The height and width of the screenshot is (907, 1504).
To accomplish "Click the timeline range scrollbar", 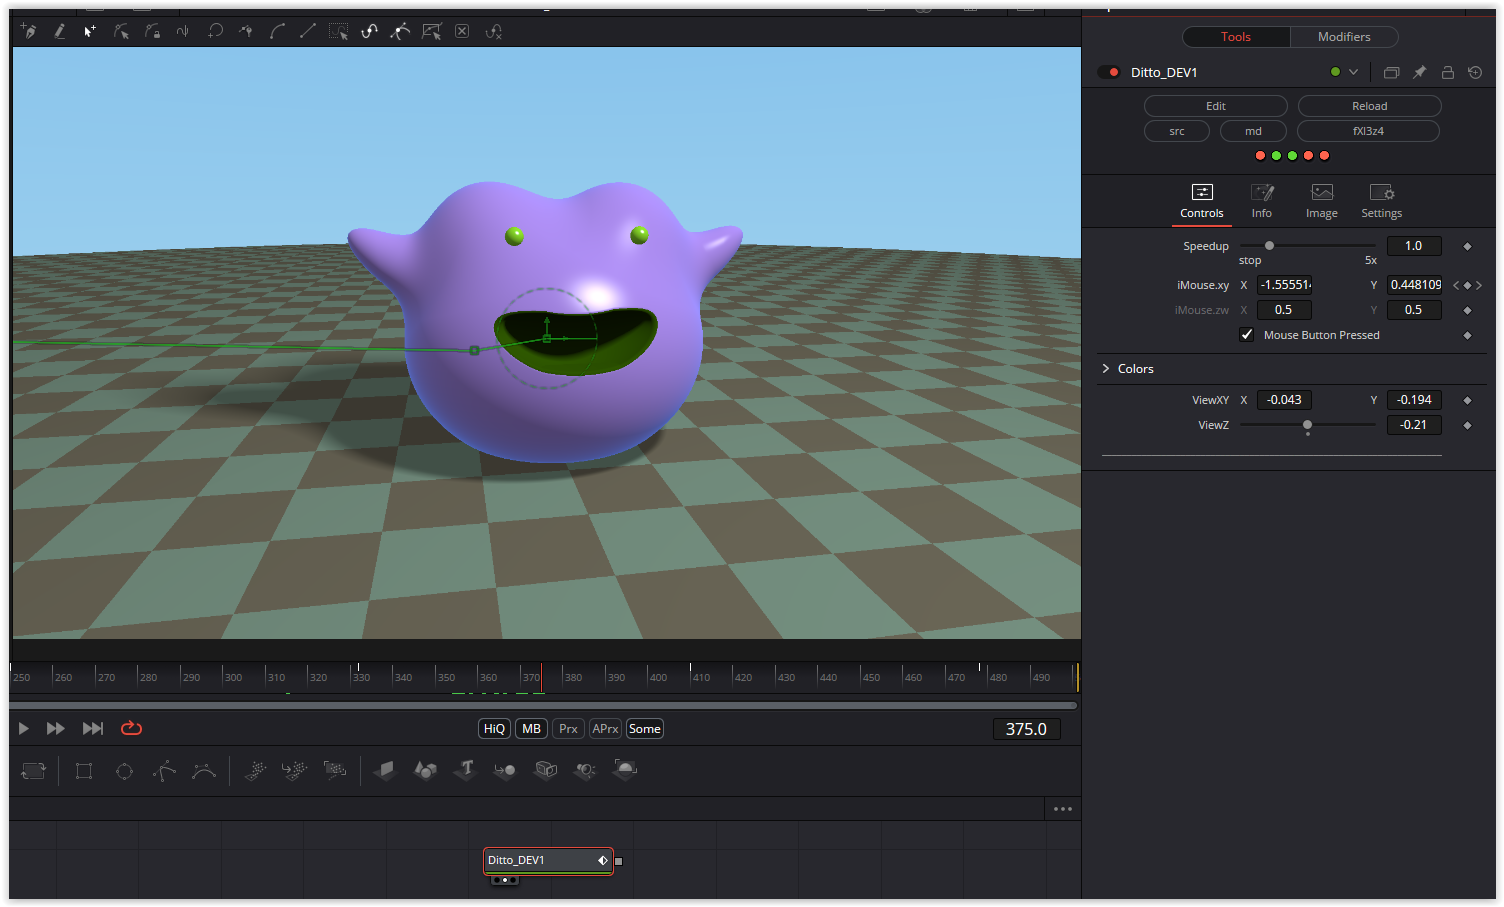I will (544, 705).
